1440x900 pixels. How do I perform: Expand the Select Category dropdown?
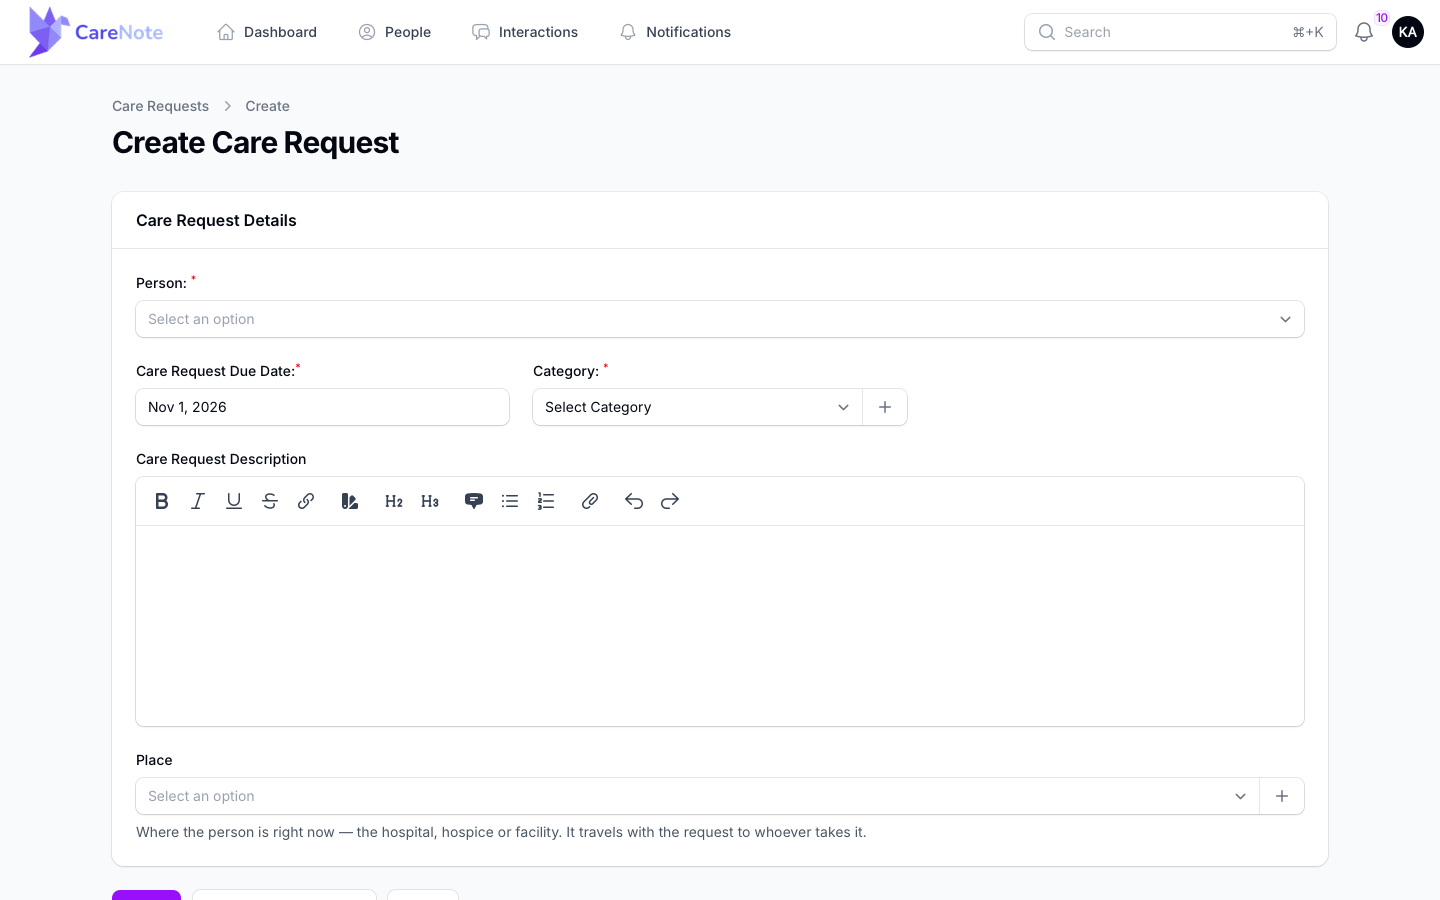click(x=698, y=407)
